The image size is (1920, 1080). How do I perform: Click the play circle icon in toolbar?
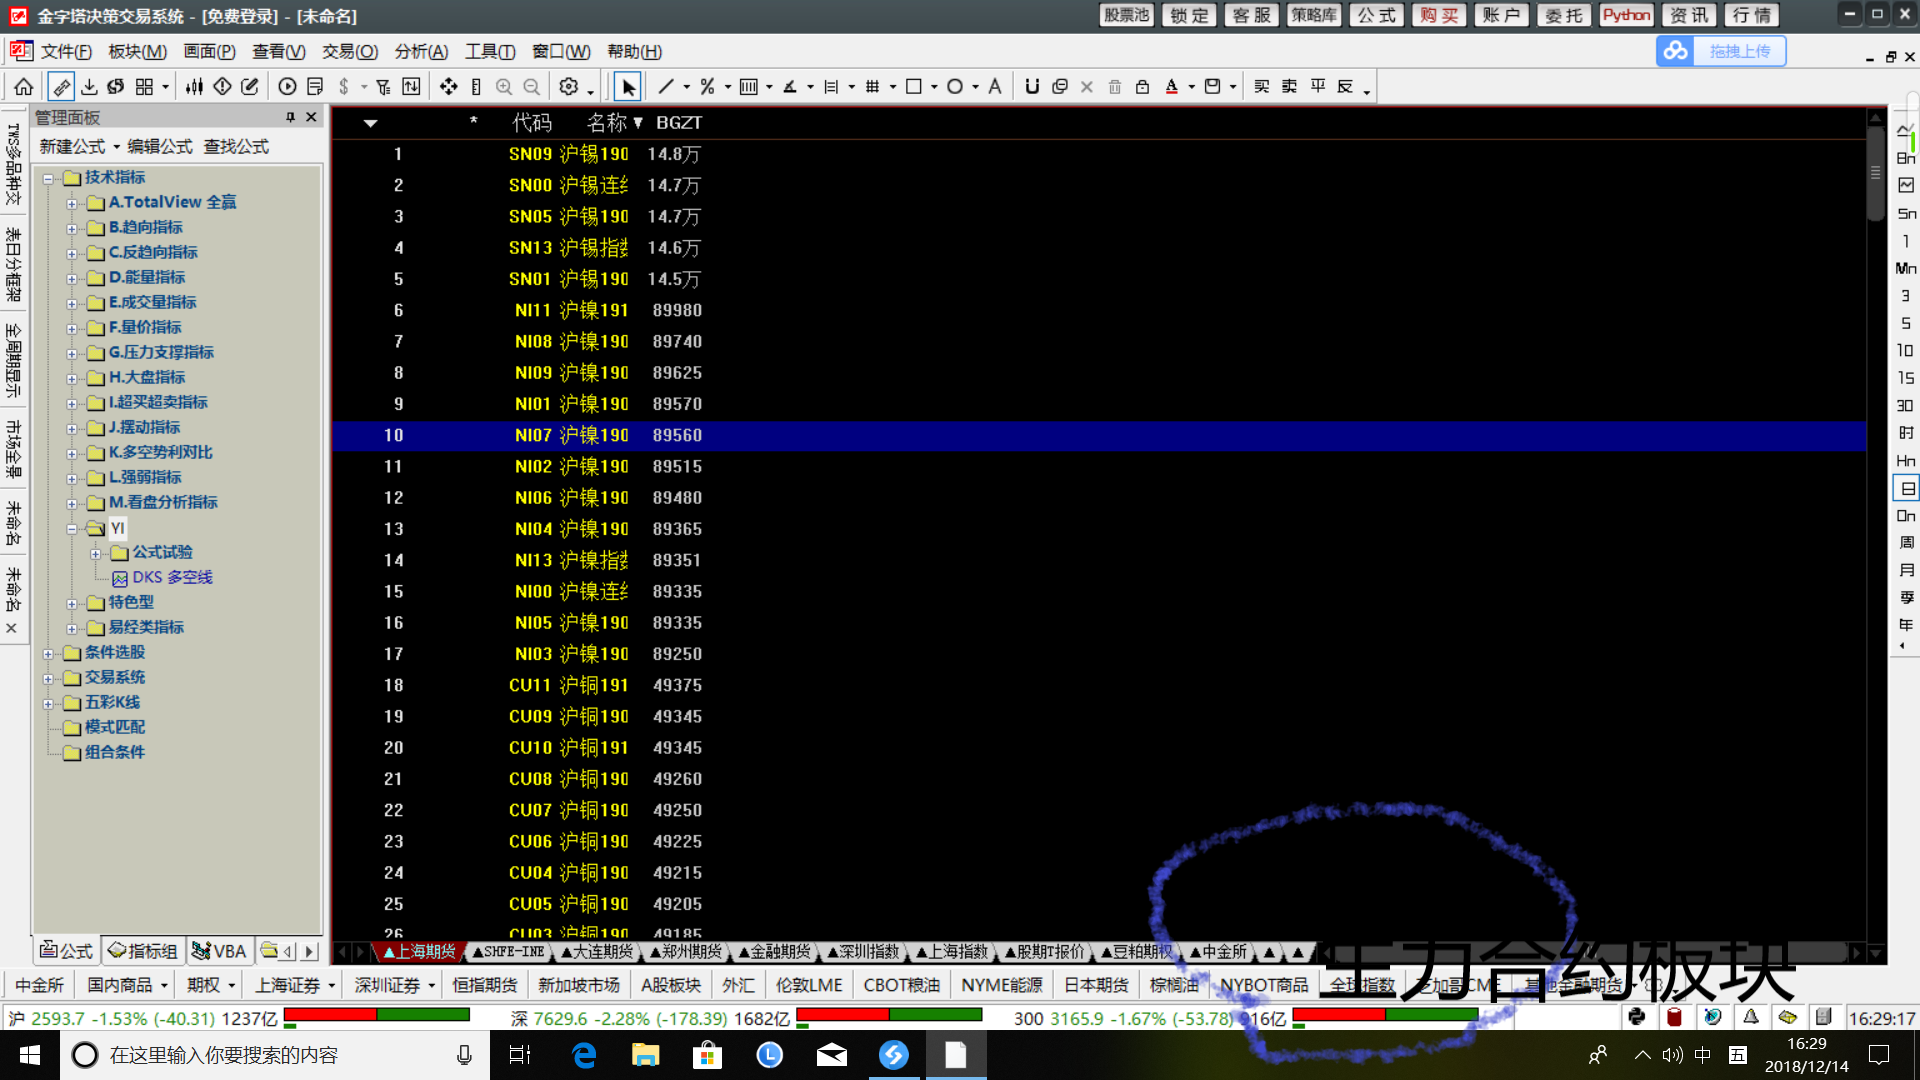click(287, 87)
